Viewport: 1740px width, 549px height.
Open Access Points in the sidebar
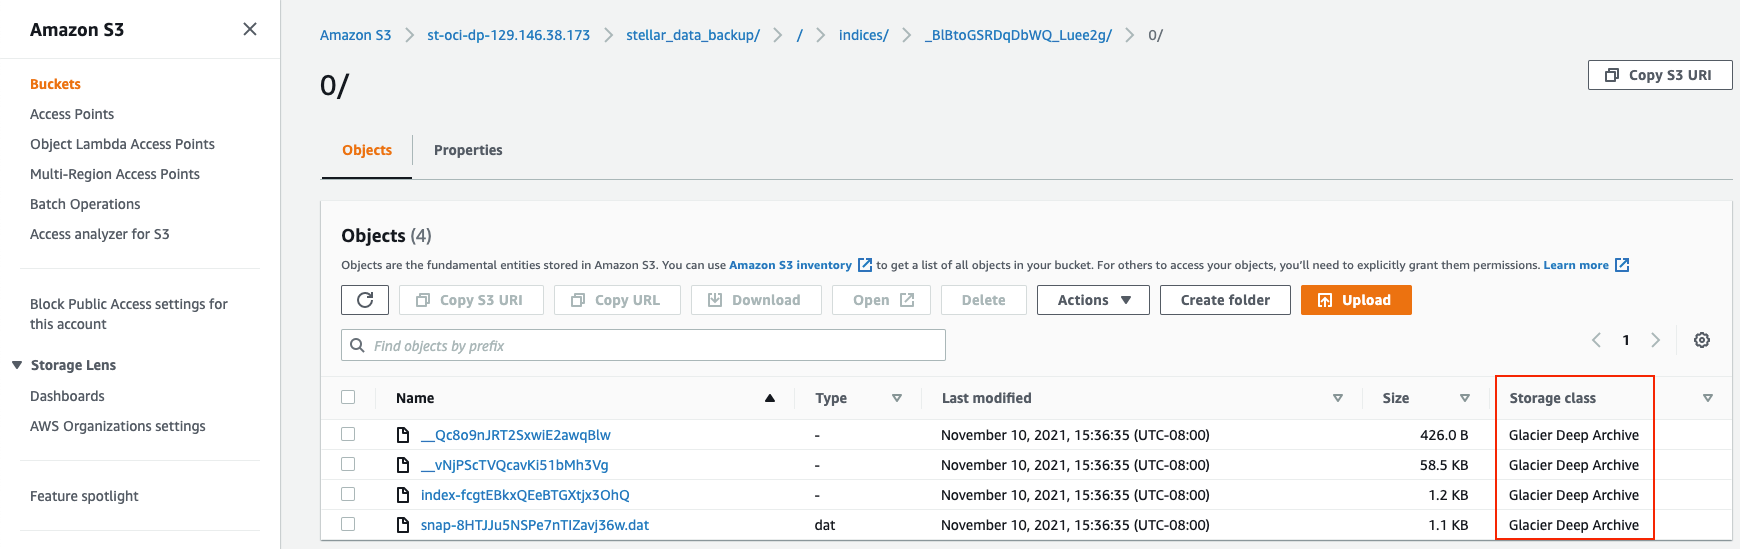click(72, 114)
